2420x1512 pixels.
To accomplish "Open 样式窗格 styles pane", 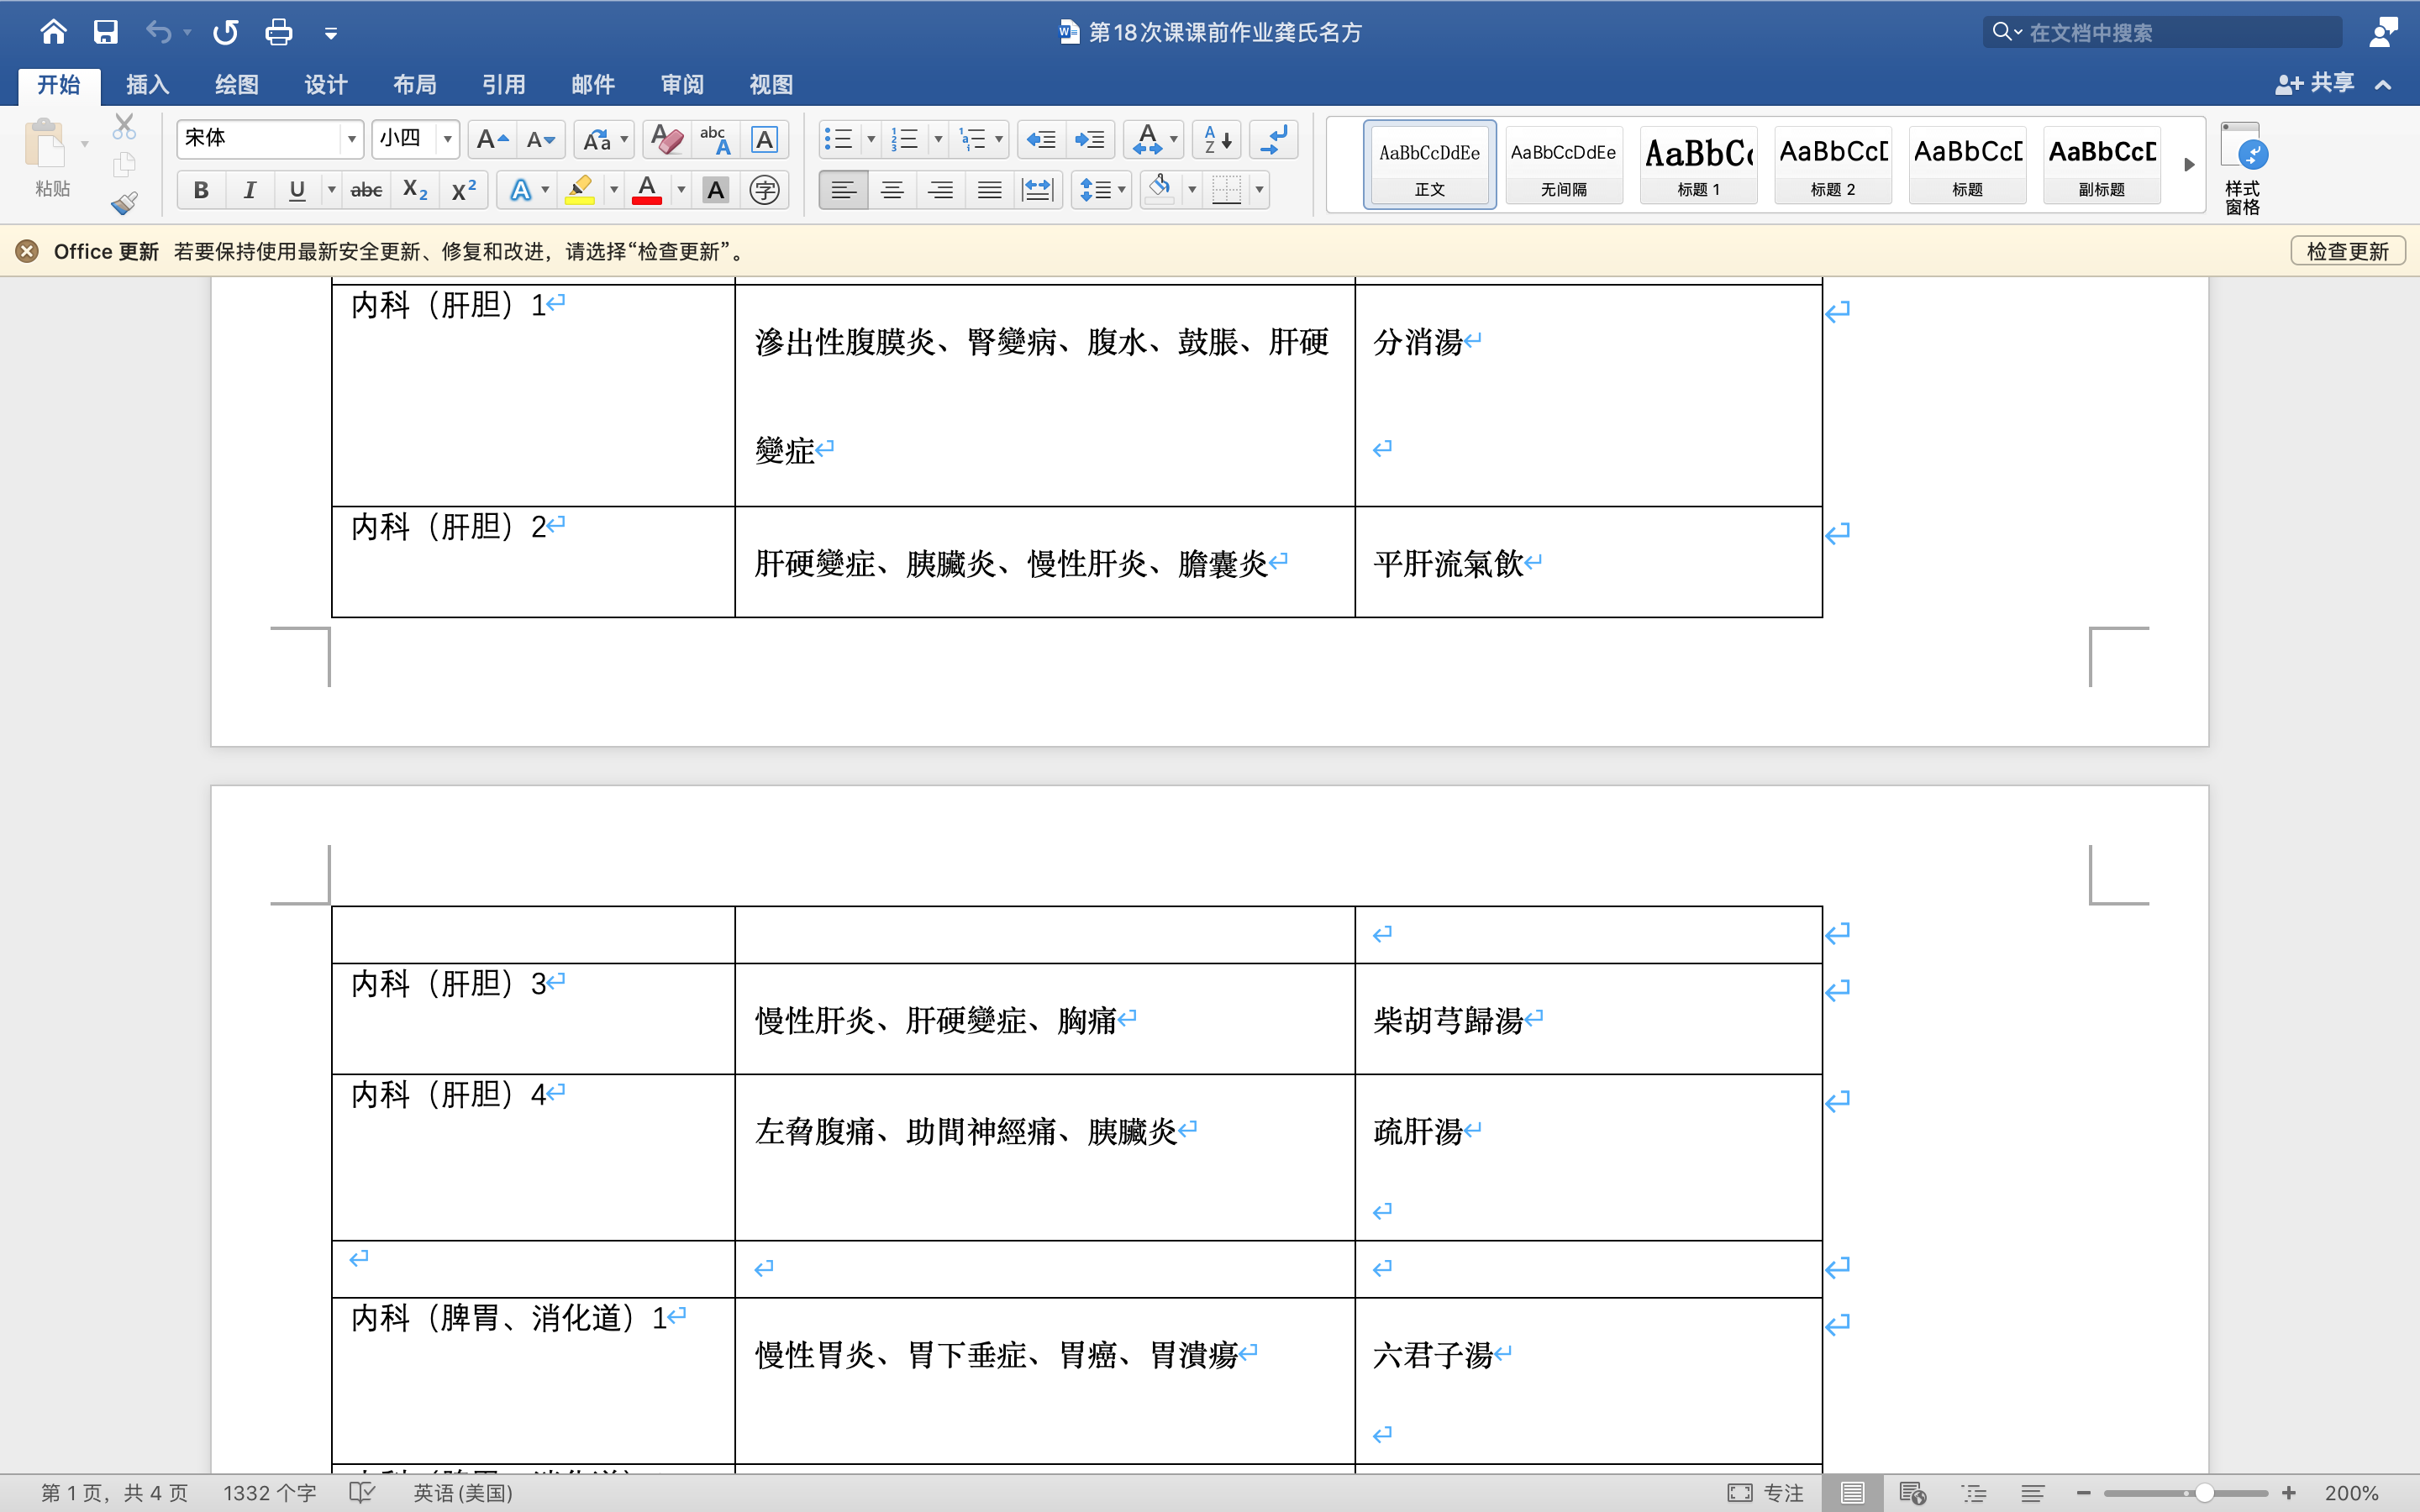I will [x=2243, y=168].
